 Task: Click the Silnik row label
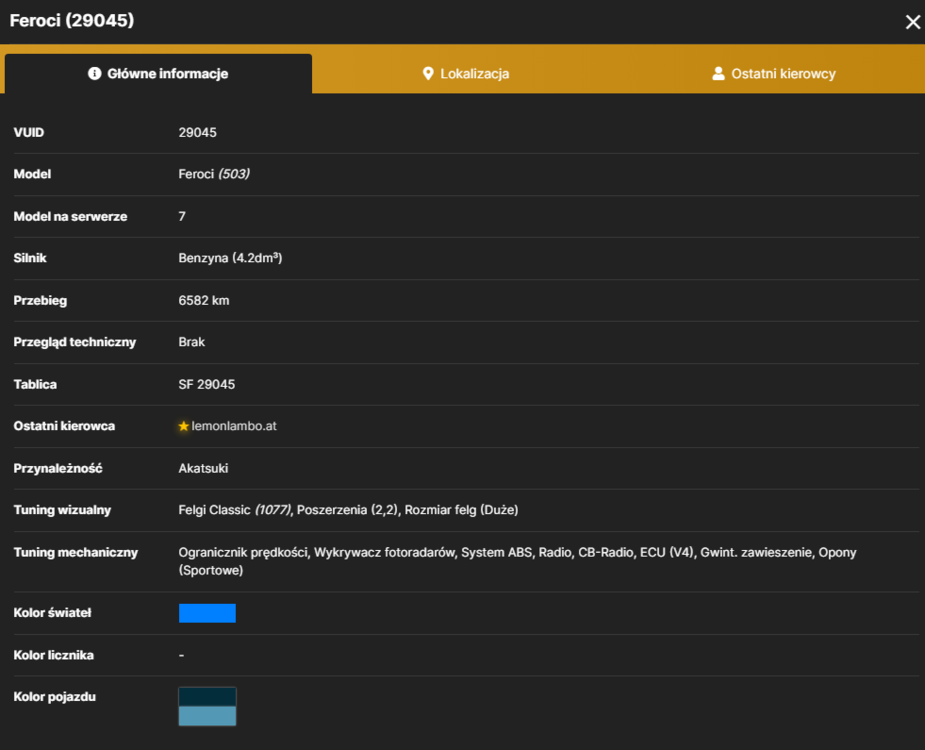(30, 258)
